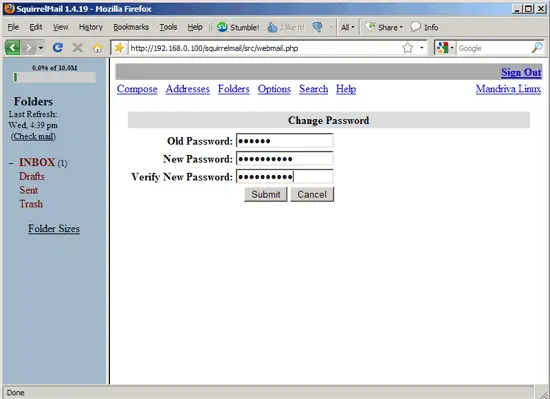Open the Sent folder
This screenshot has width=550, height=399.
(x=28, y=190)
